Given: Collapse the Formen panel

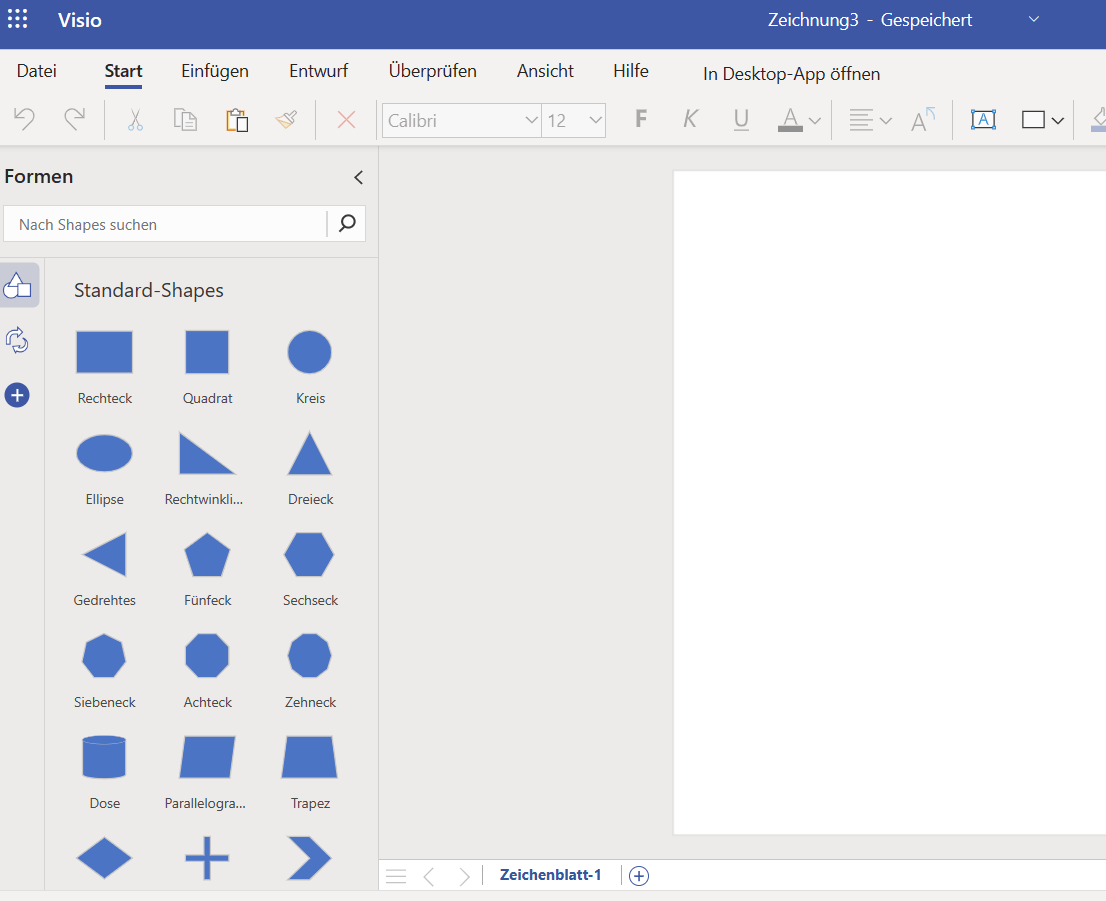Looking at the screenshot, I should point(358,177).
